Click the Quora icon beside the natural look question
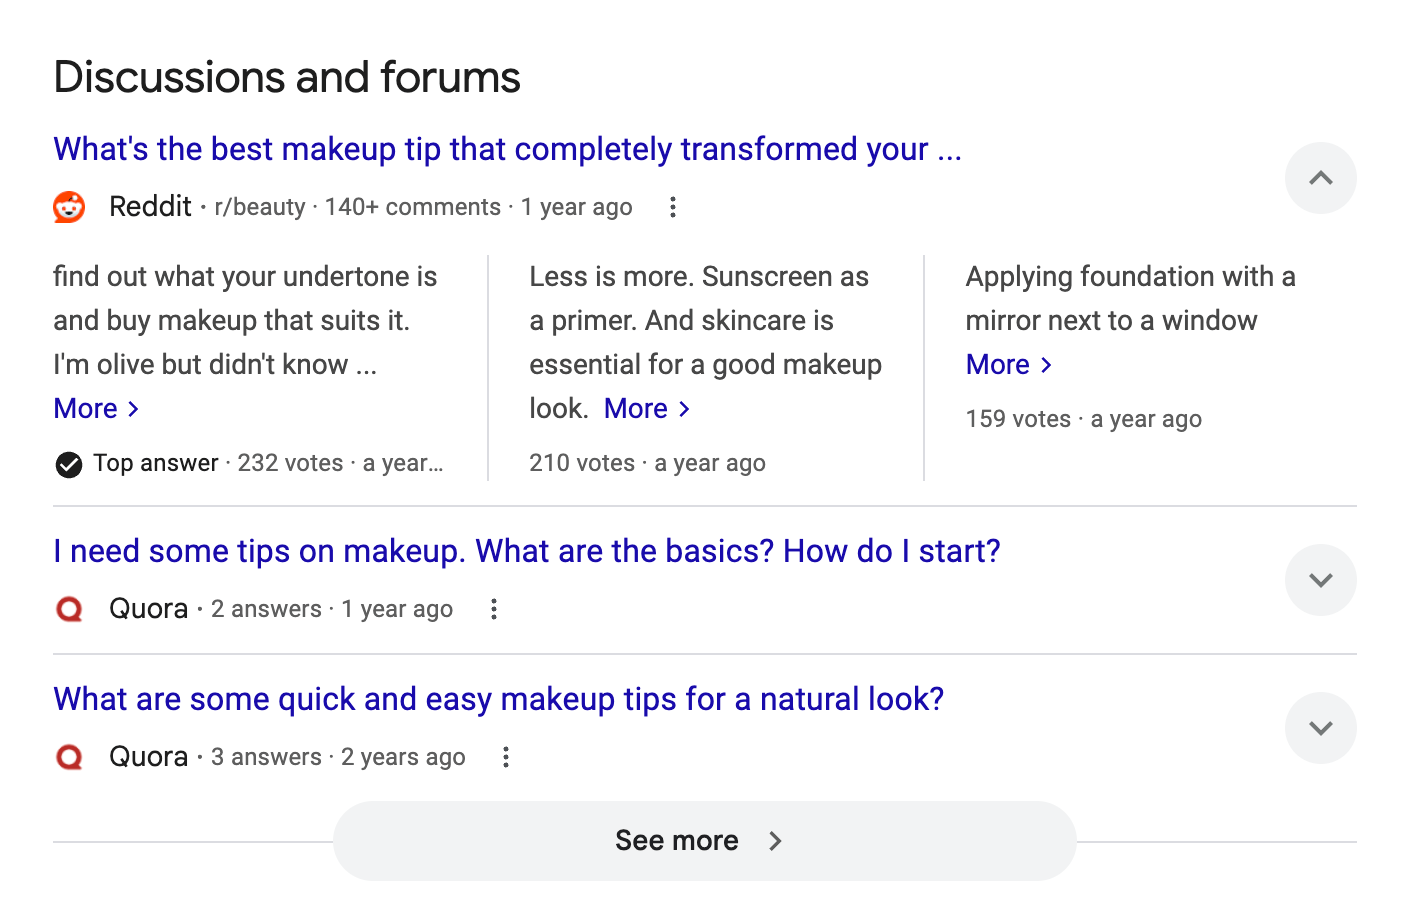The height and width of the screenshot is (902, 1418). (x=69, y=757)
